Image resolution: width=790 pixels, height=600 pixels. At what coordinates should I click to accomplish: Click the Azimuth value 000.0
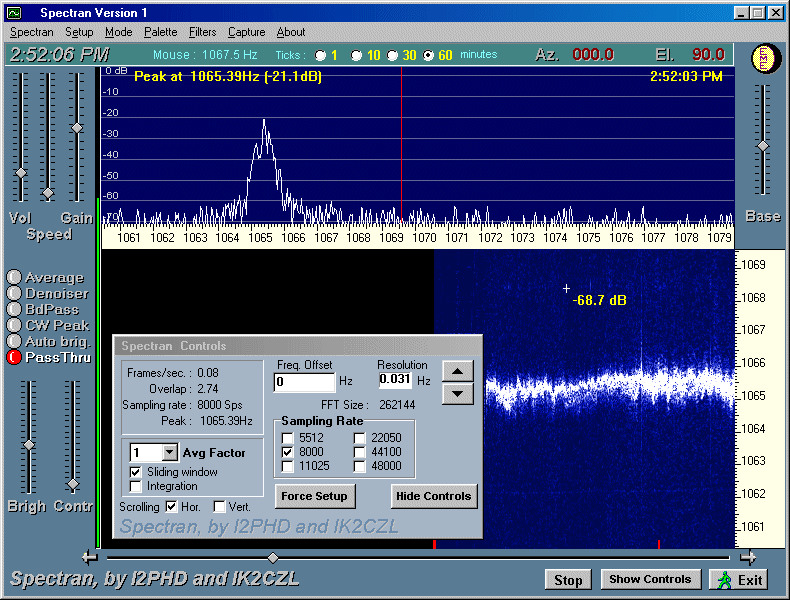click(x=593, y=54)
